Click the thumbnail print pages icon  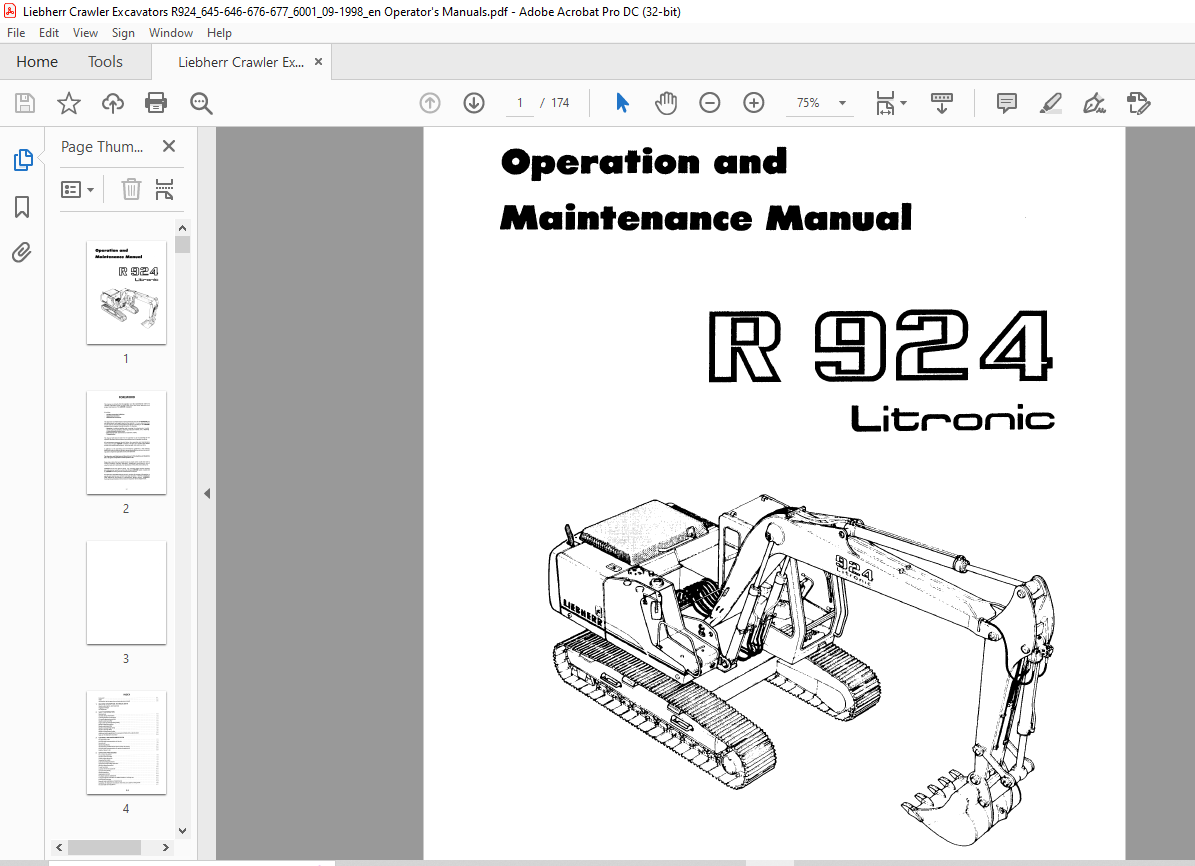(164, 189)
